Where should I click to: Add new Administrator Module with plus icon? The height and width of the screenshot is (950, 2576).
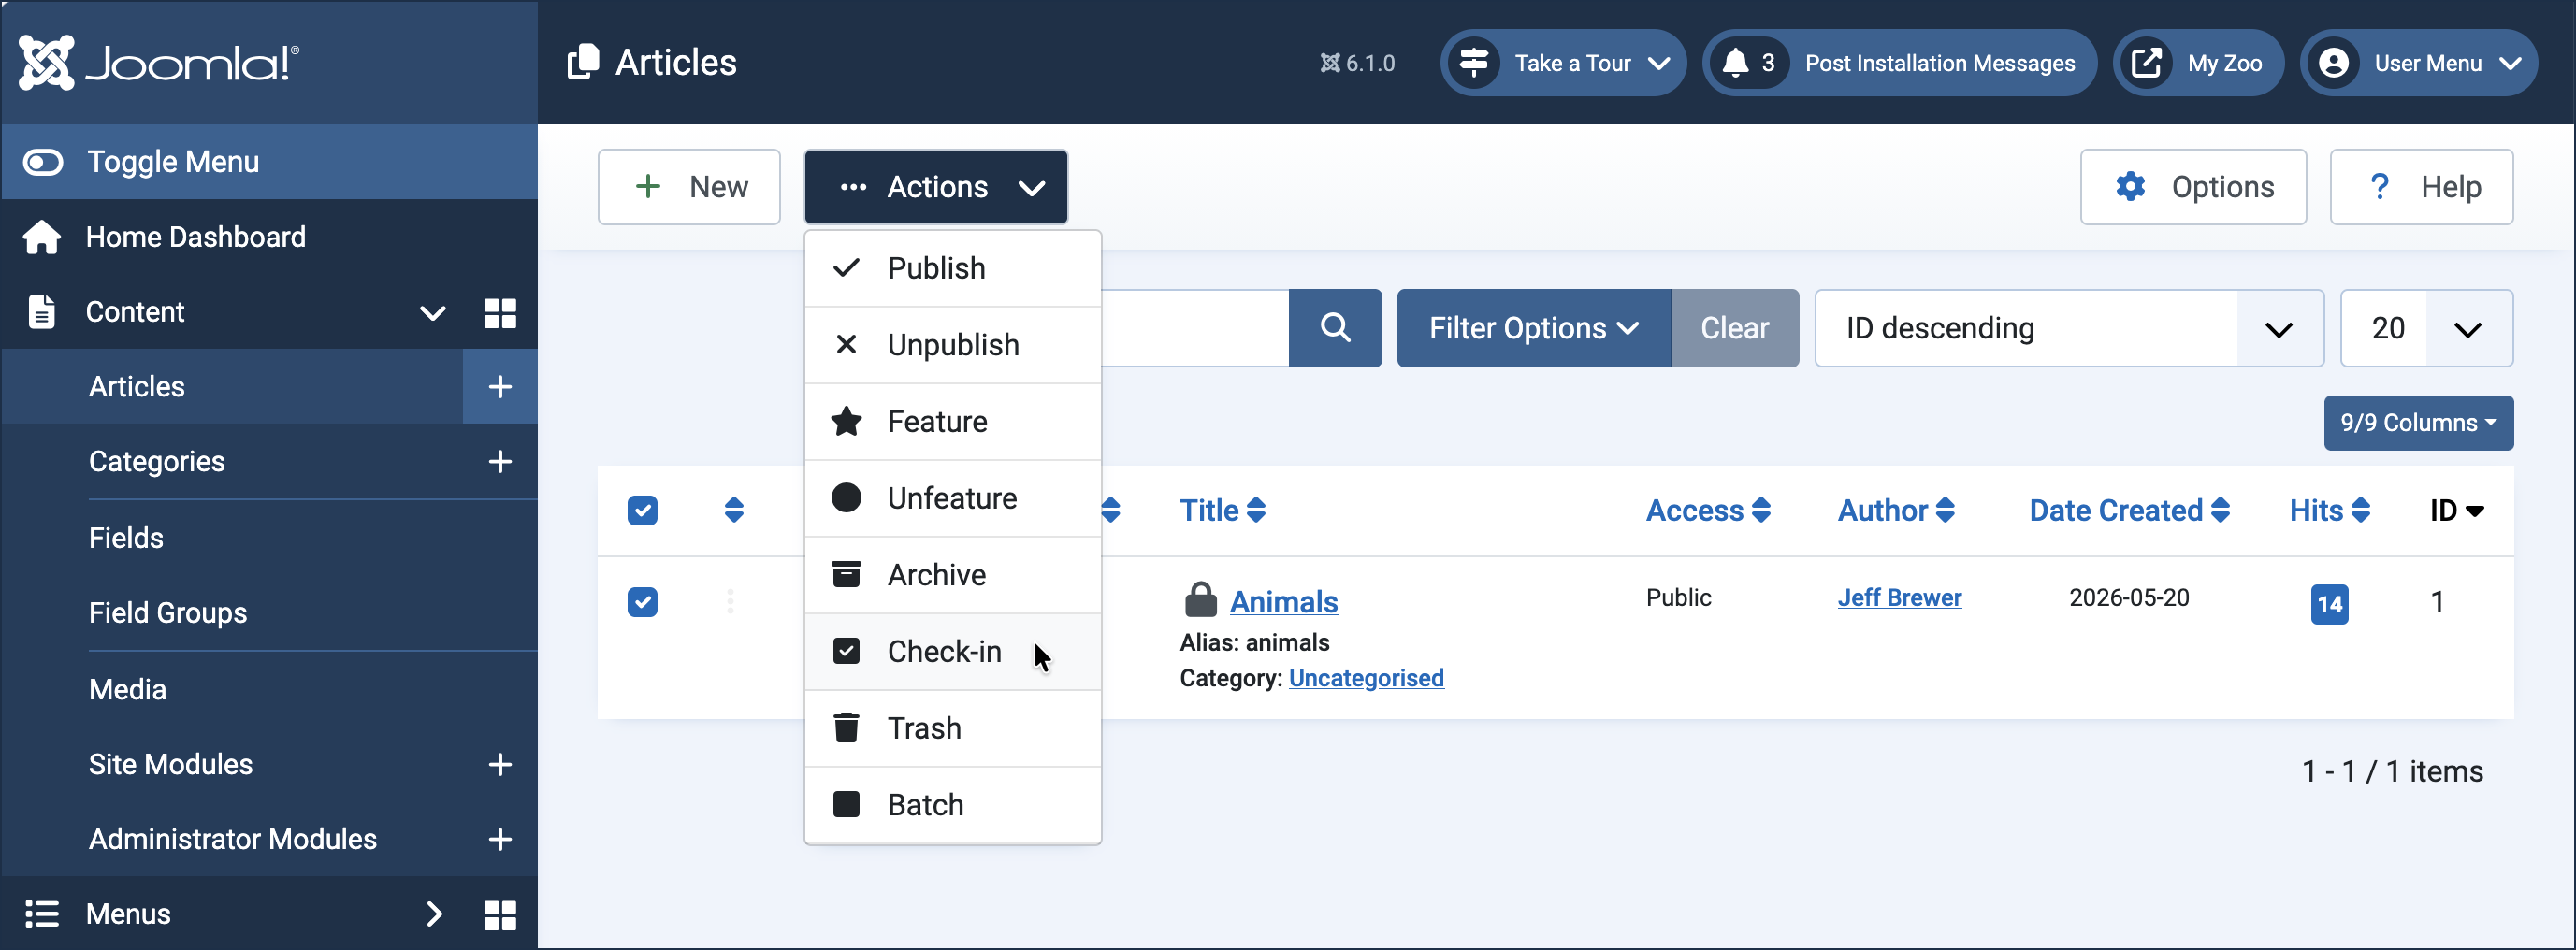[x=500, y=839]
